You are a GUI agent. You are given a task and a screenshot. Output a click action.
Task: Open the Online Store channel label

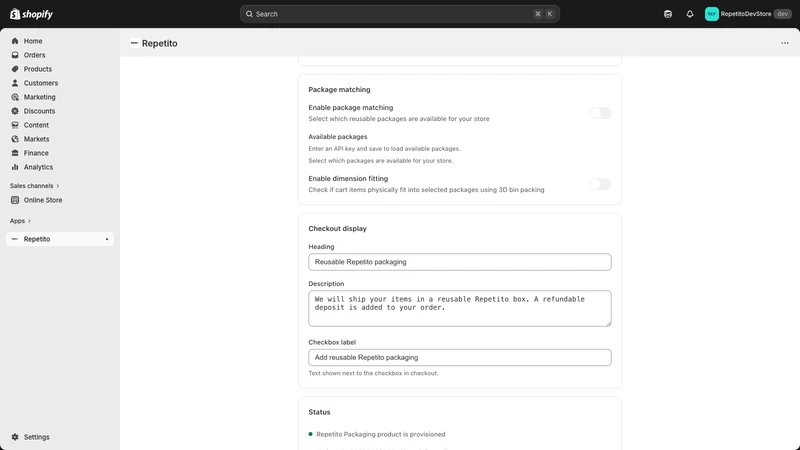point(43,200)
